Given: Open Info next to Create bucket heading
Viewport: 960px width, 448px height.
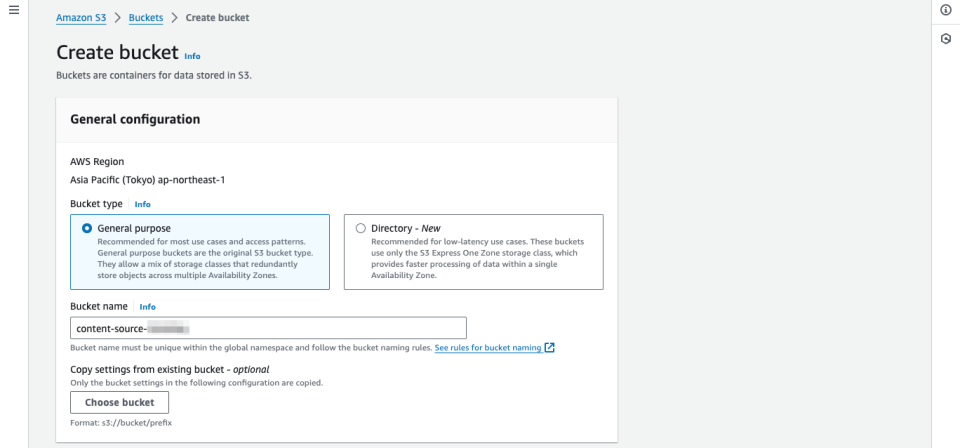Looking at the screenshot, I should (x=192, y=56).
